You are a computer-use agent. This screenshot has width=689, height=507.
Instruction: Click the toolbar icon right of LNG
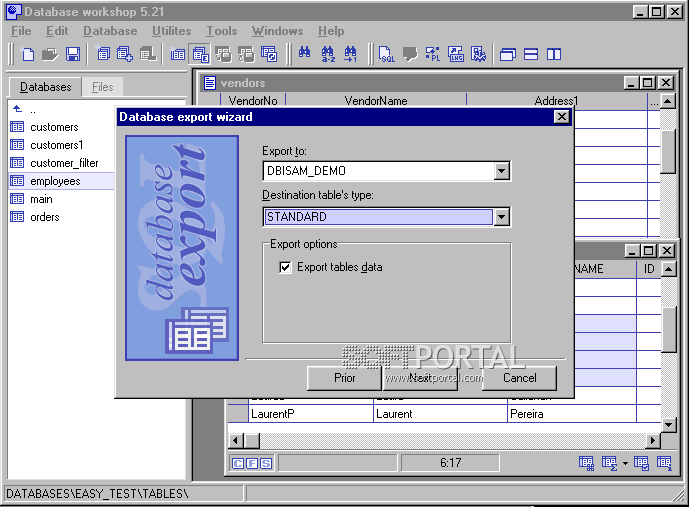click(478, 54)
